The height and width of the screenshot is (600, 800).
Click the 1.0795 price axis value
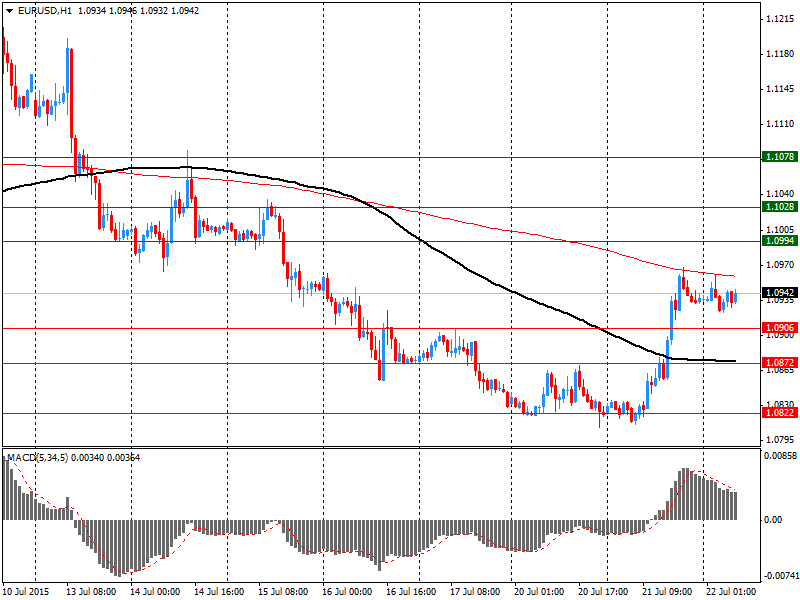pyautogui.click(x=780, y=439)
